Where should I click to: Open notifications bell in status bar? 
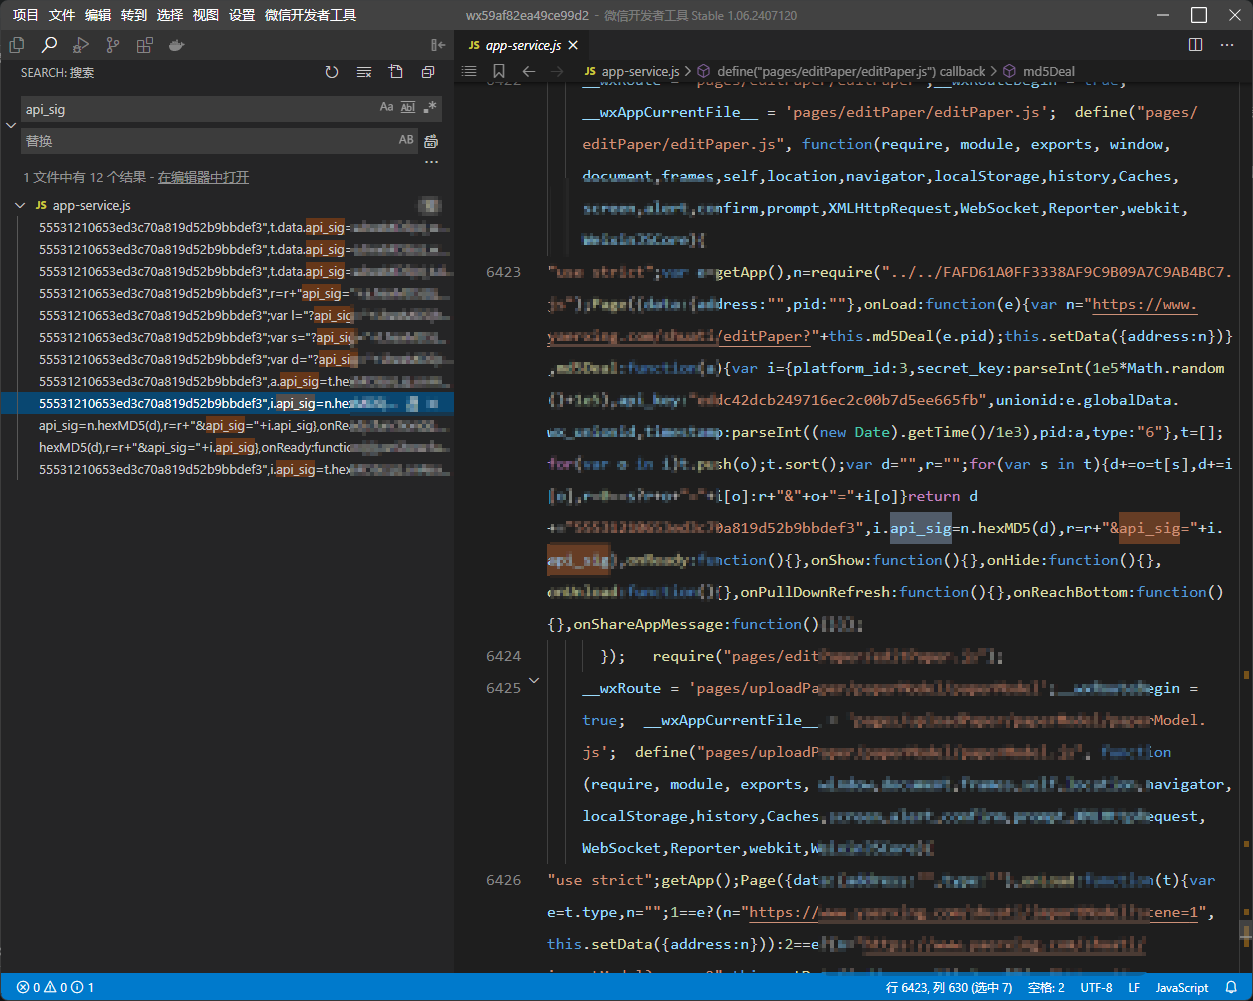[1232, 987]
